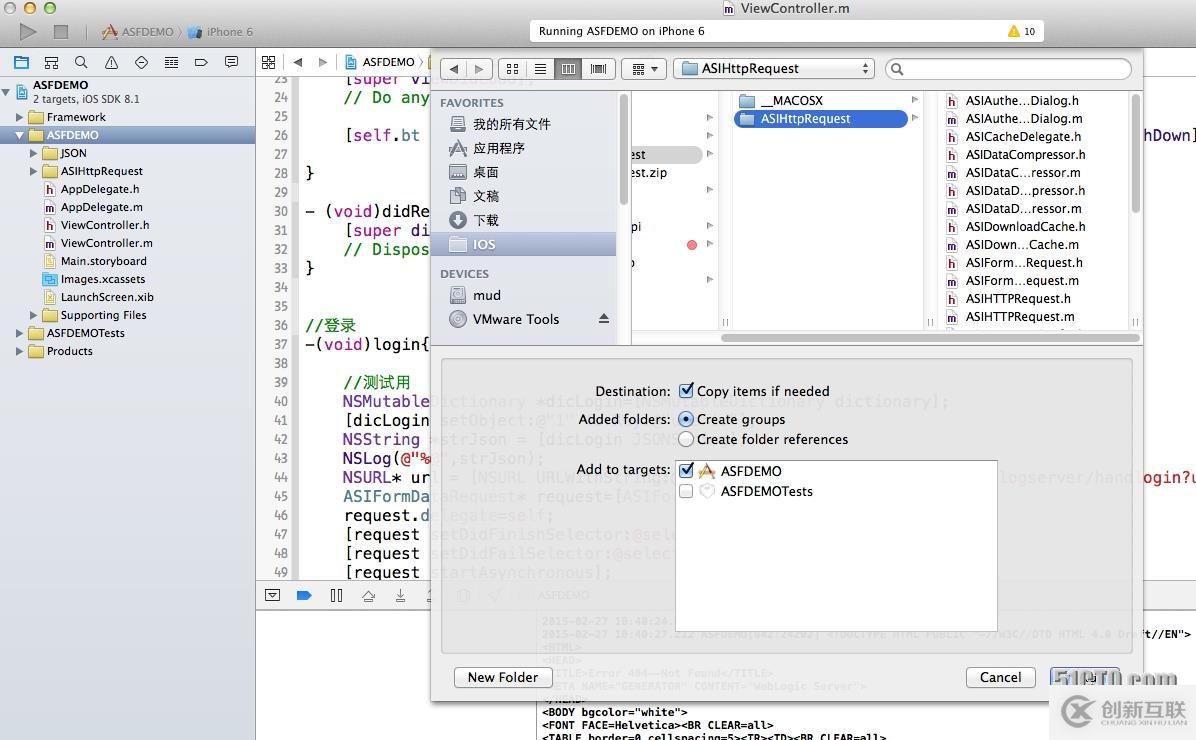Toggle Copy items if needed checkbox
This screenshot has height=740, width=1196.
(x=686, y=391)
